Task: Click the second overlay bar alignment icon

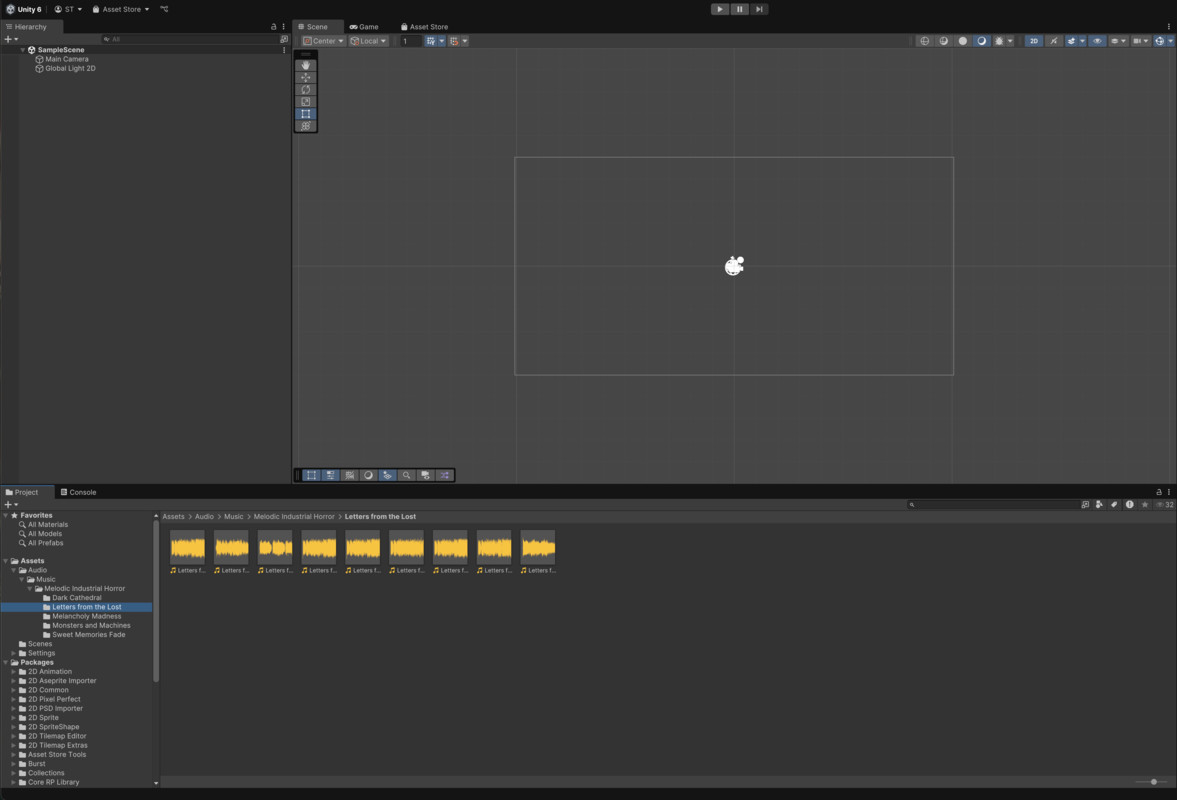Action: 330,475
